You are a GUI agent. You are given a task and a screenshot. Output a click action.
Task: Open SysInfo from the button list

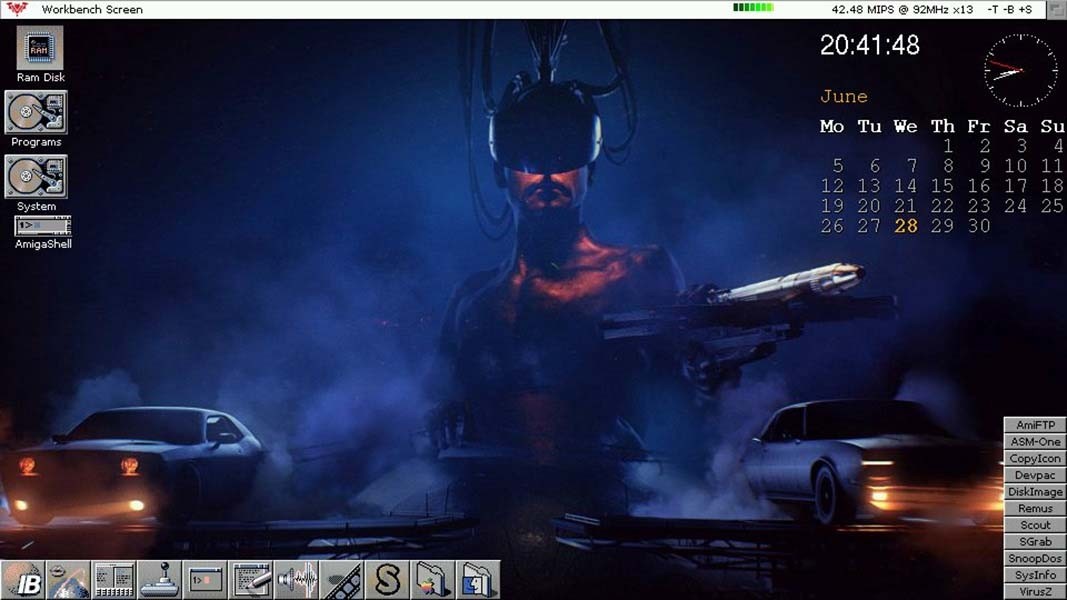click(x=1035, y=575)
